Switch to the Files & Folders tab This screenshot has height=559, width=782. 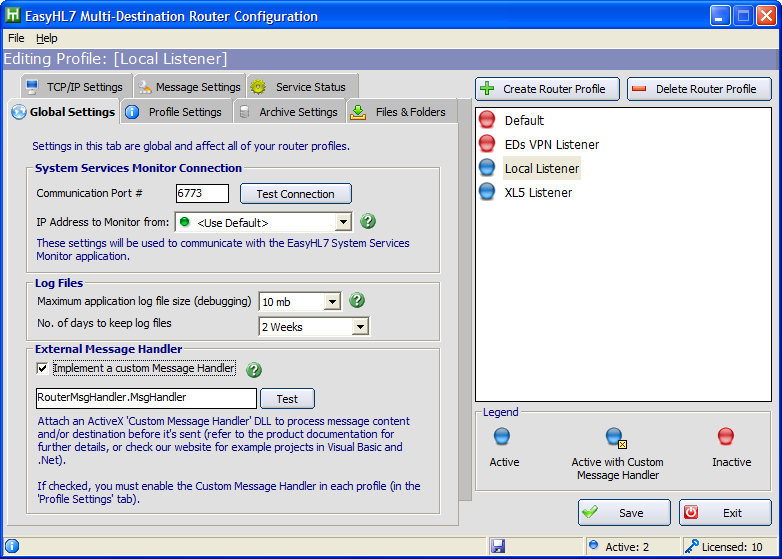coord(402,112)
